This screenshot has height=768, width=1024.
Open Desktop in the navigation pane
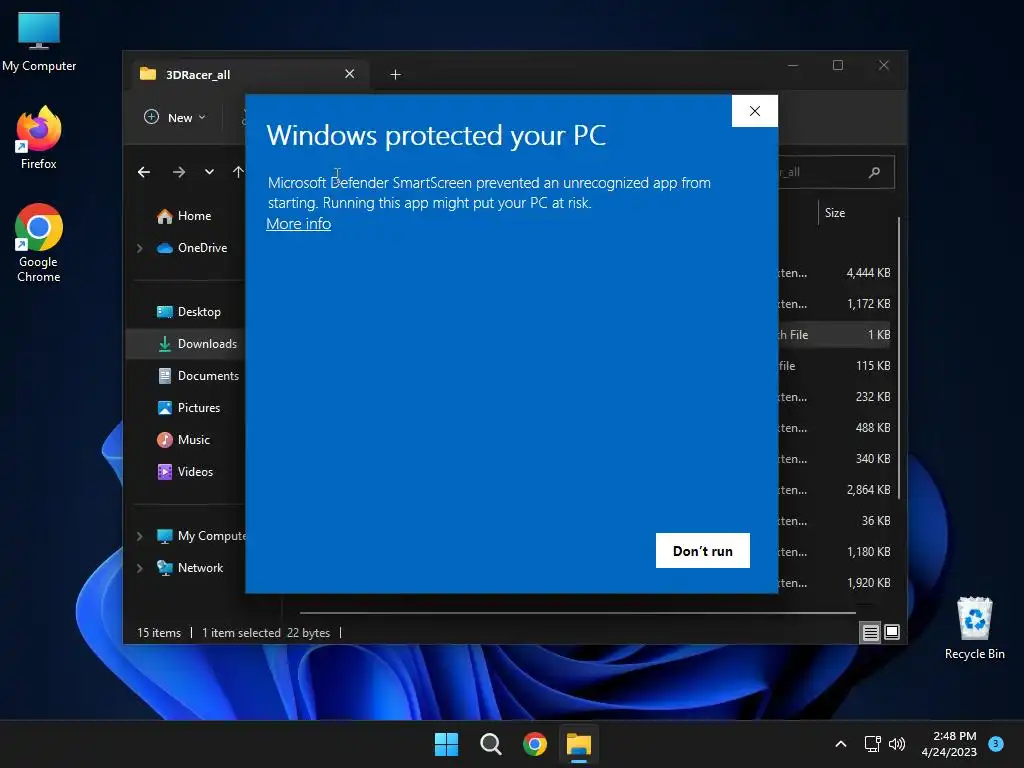point(189,312)
